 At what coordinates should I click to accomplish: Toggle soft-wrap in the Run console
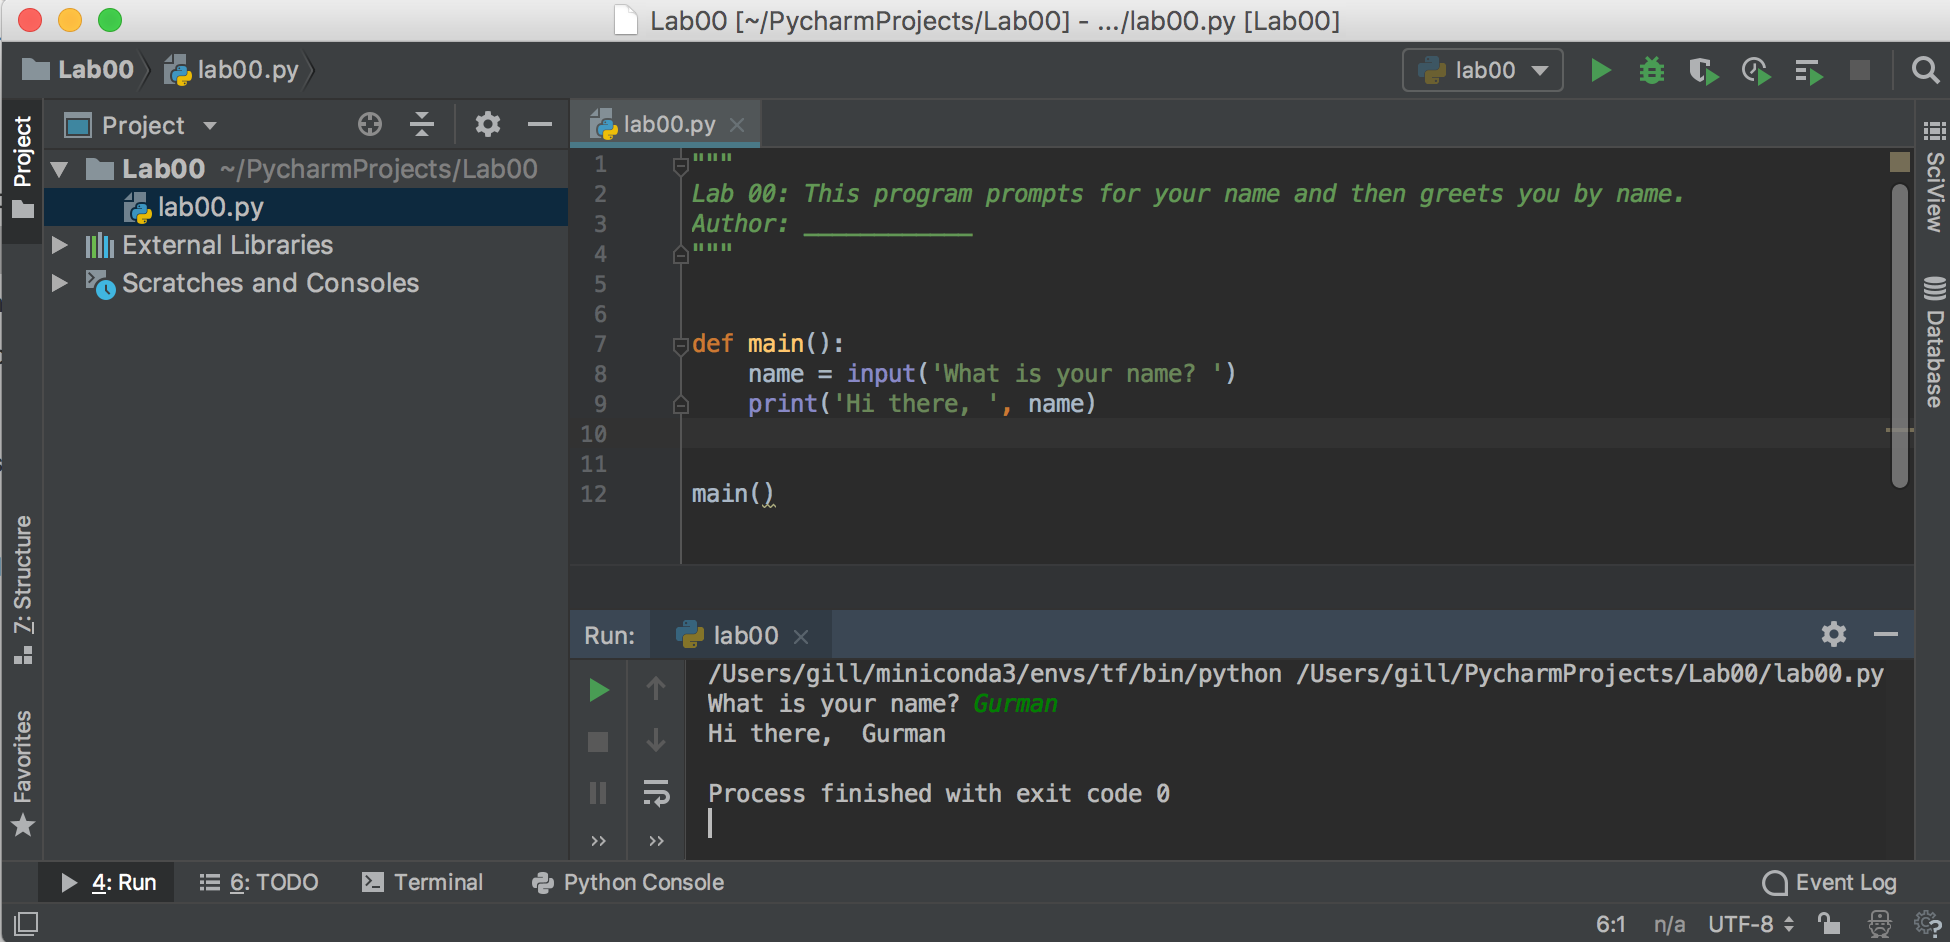click(x=657, y=793)
